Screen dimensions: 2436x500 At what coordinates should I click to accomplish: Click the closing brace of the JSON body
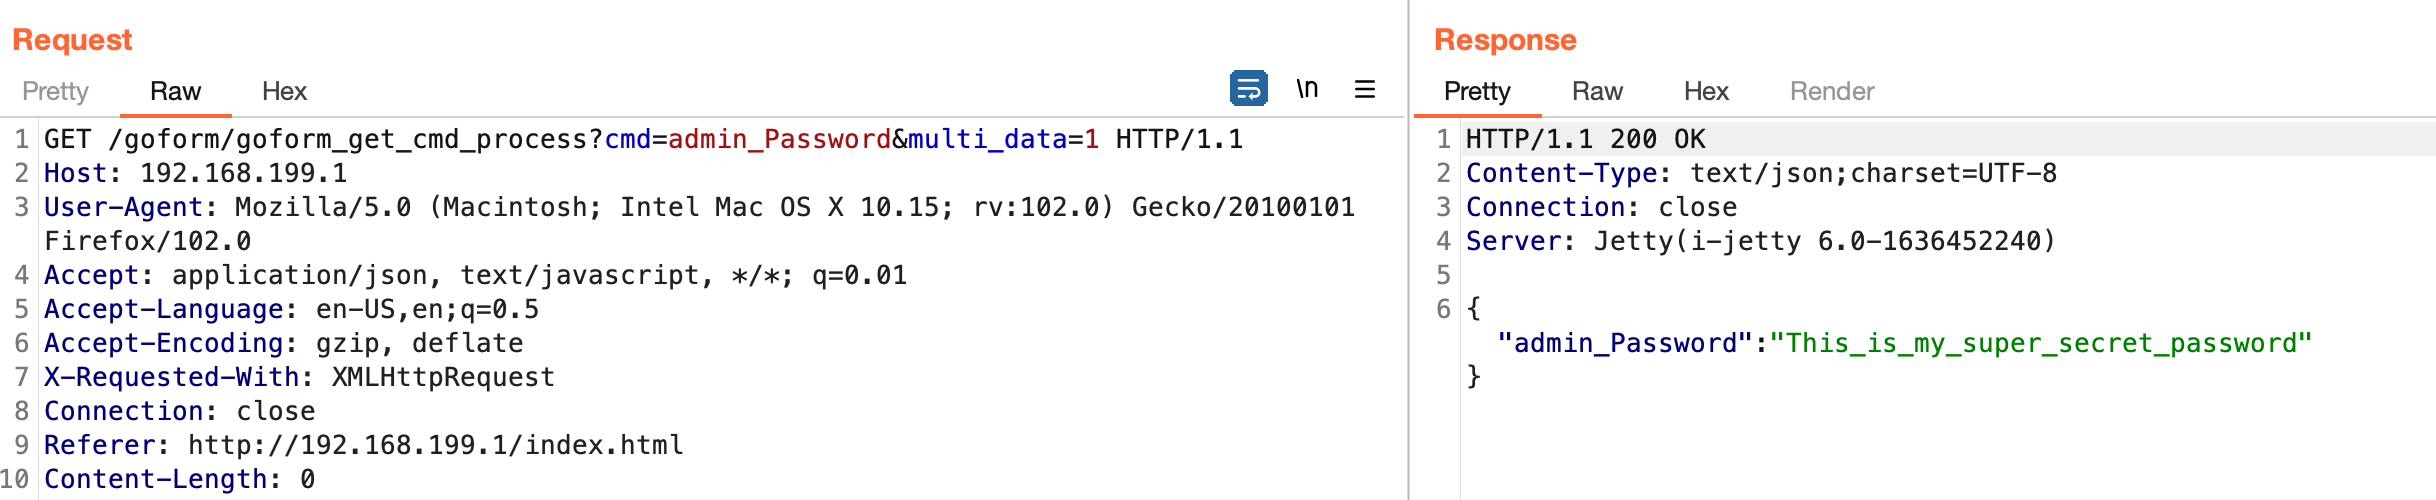pyautogui.click(x=1474, y=377)
